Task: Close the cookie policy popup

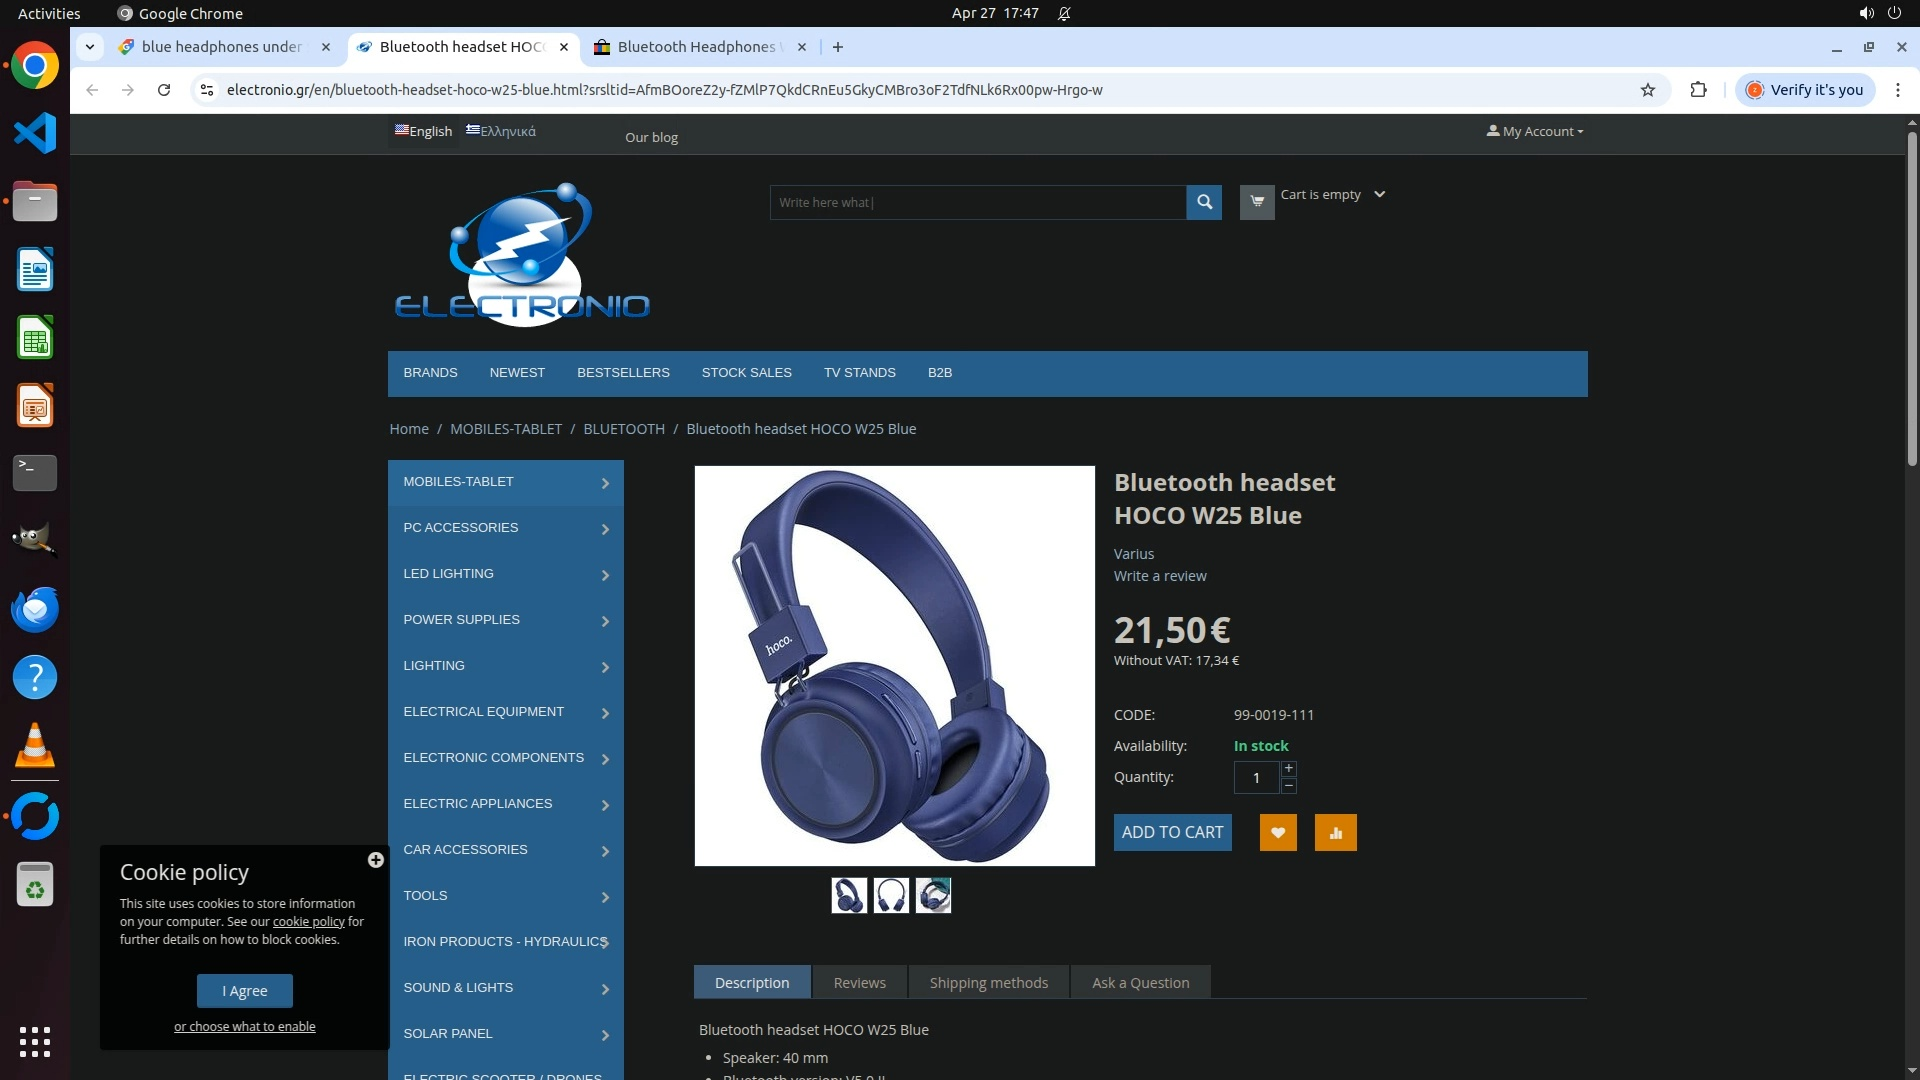Action: coord(376,860)
